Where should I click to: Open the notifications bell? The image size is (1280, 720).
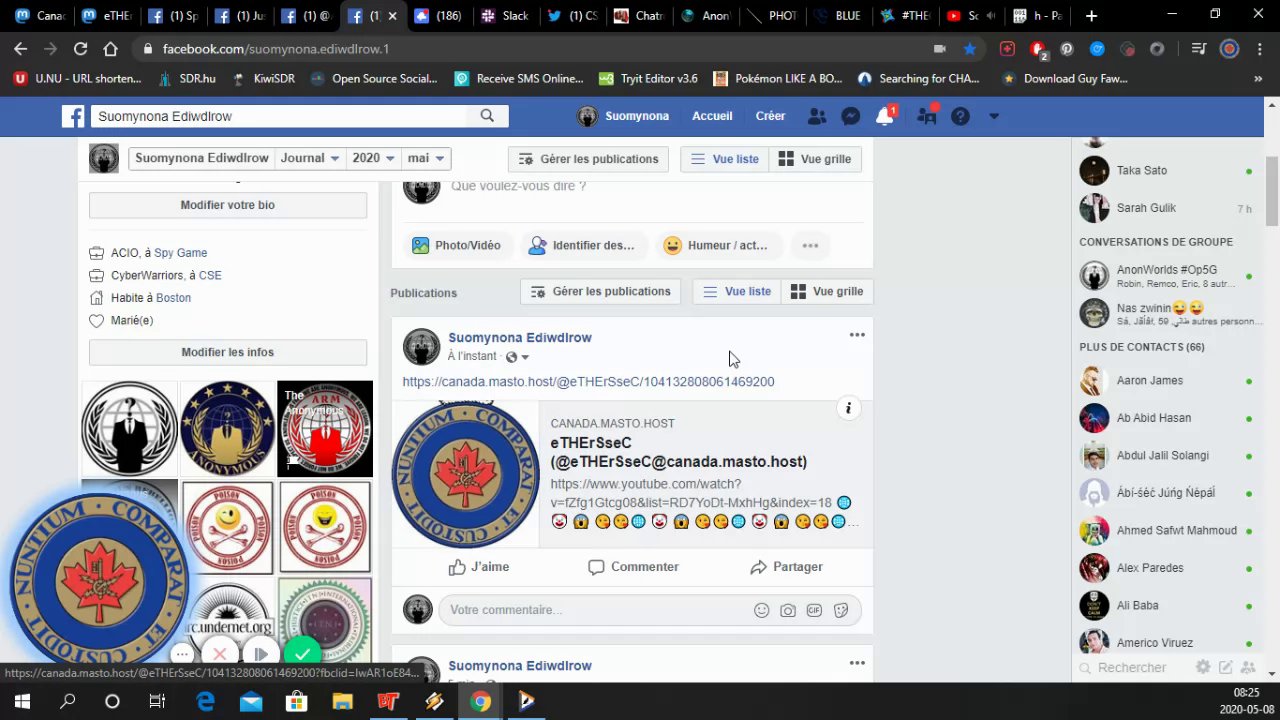coord(884,116)
